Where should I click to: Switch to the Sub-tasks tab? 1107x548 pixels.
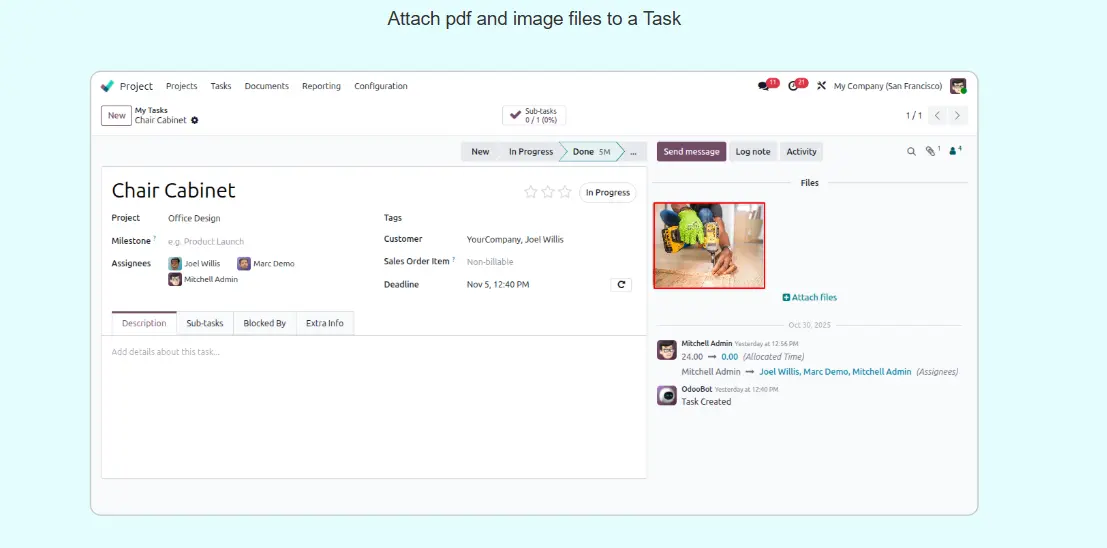(205, 323)
